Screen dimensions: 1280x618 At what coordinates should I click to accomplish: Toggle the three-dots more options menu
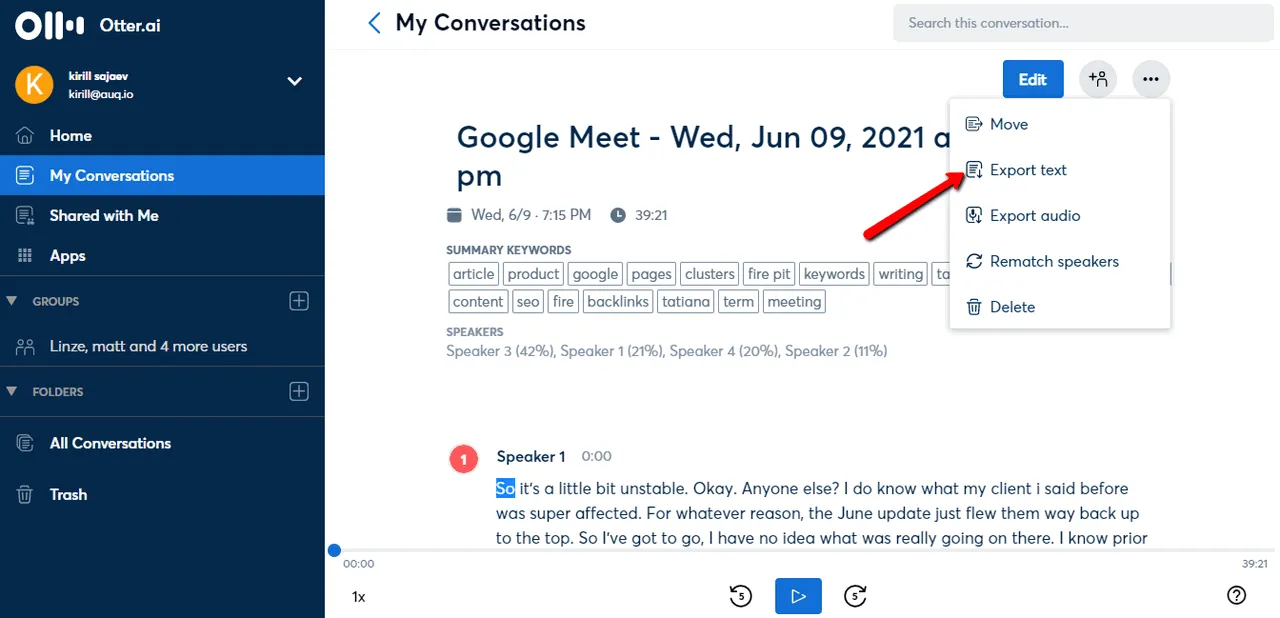pyautogui.click(x=1151, y=79)
